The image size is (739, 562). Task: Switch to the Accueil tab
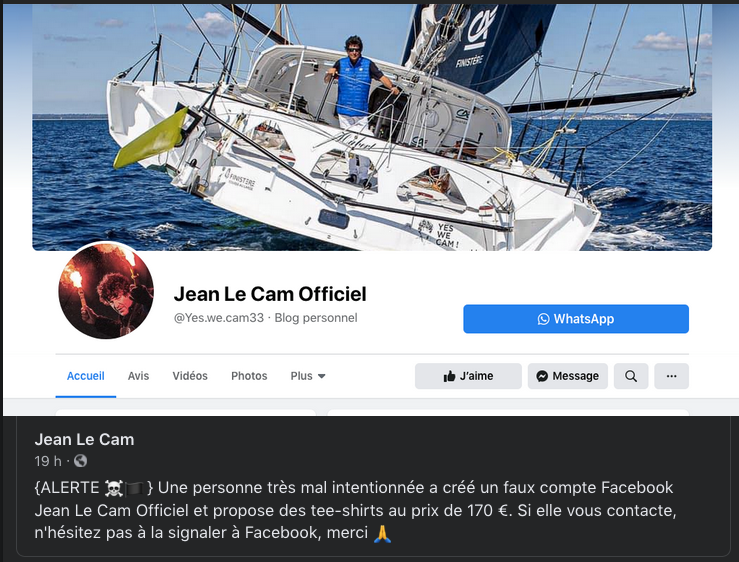[85, 376]
